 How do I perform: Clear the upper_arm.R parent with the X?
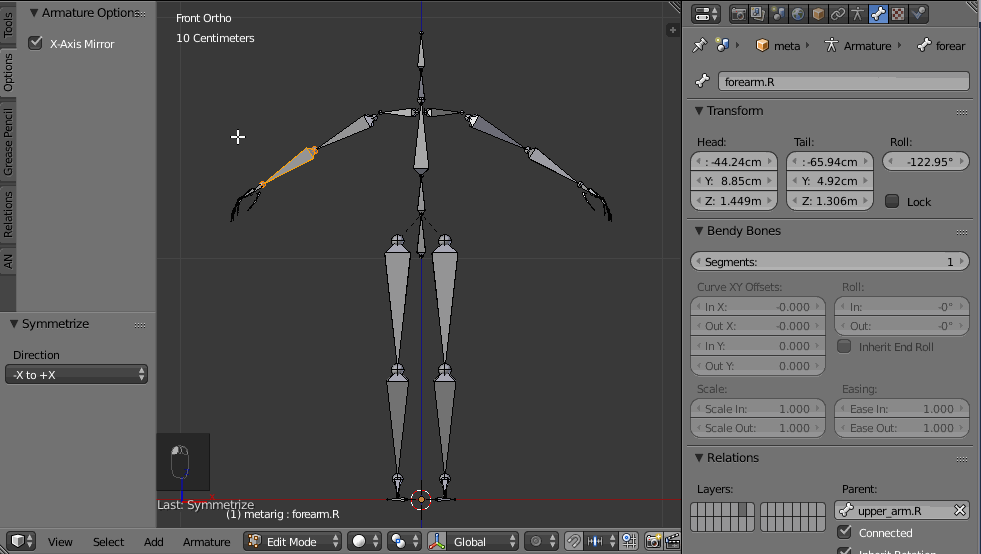tap(960, 510)
